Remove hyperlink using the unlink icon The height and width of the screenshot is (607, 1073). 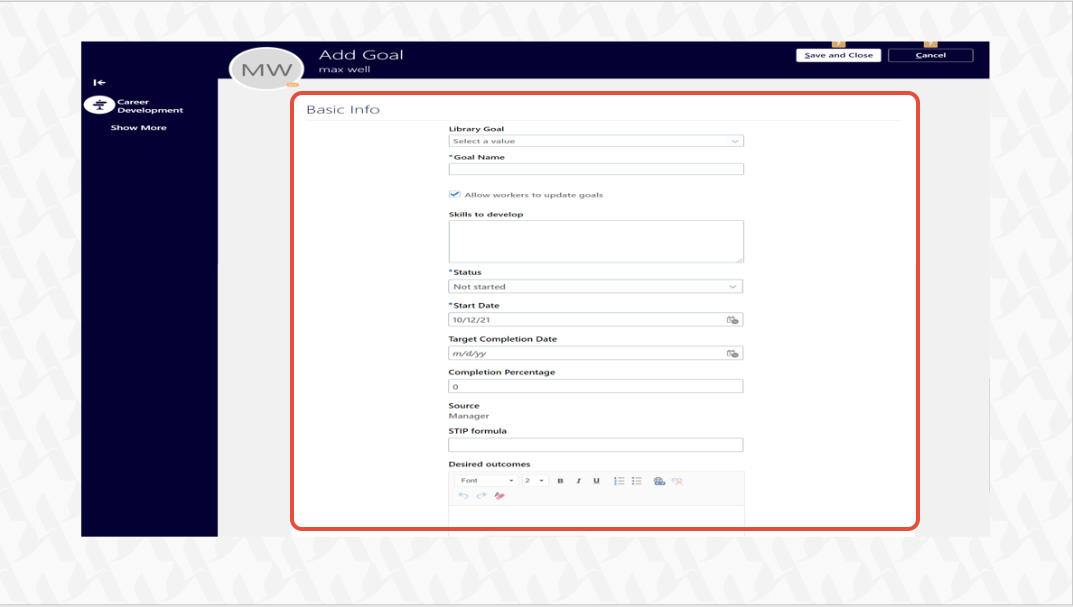(677, 481)
